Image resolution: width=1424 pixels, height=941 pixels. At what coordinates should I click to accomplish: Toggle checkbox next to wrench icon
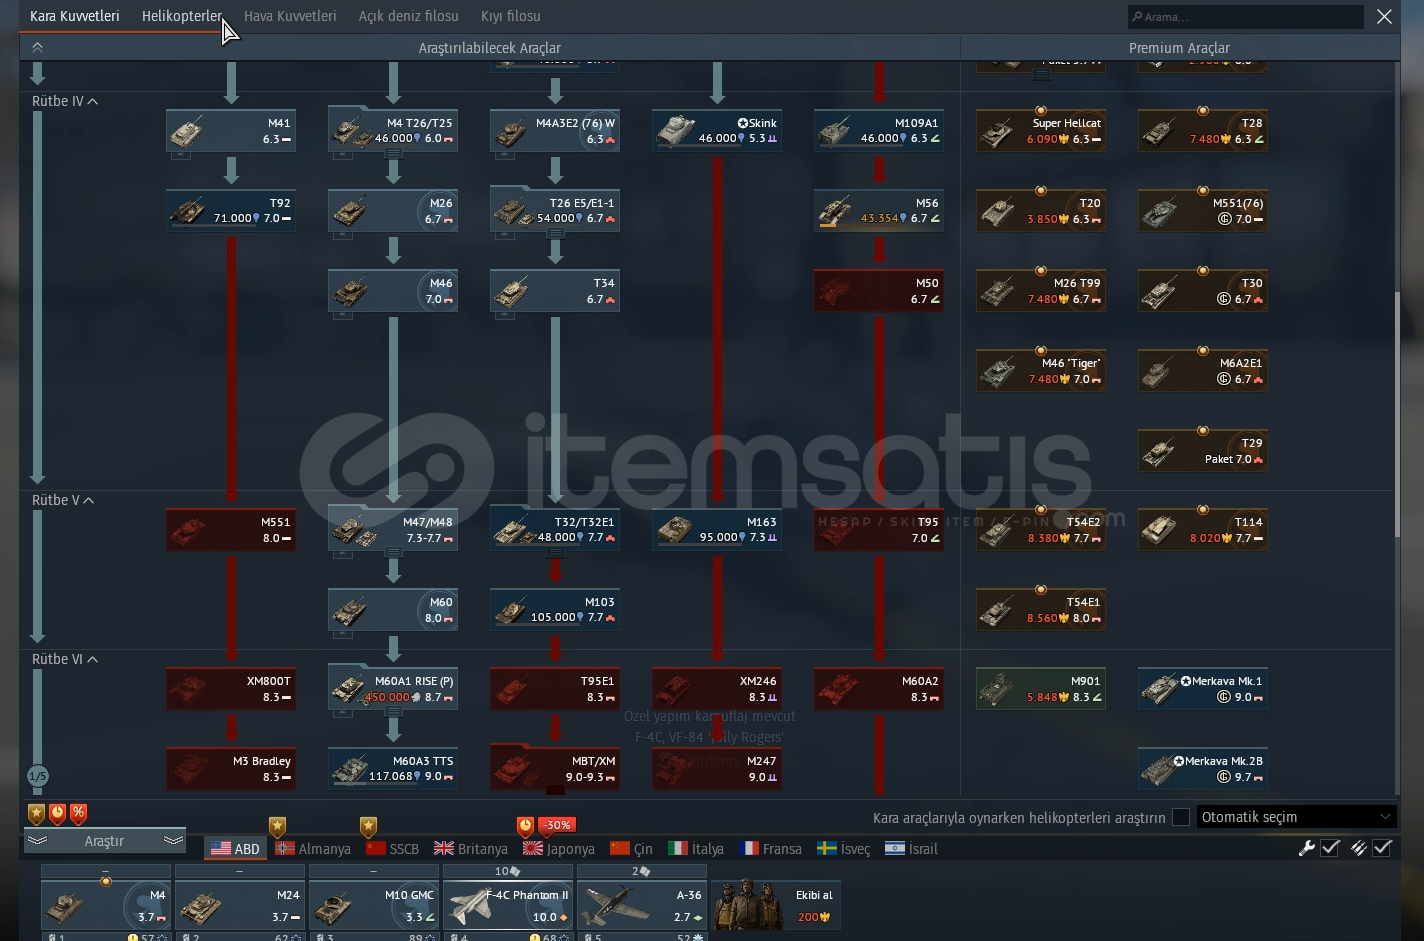pos(1330,848)
